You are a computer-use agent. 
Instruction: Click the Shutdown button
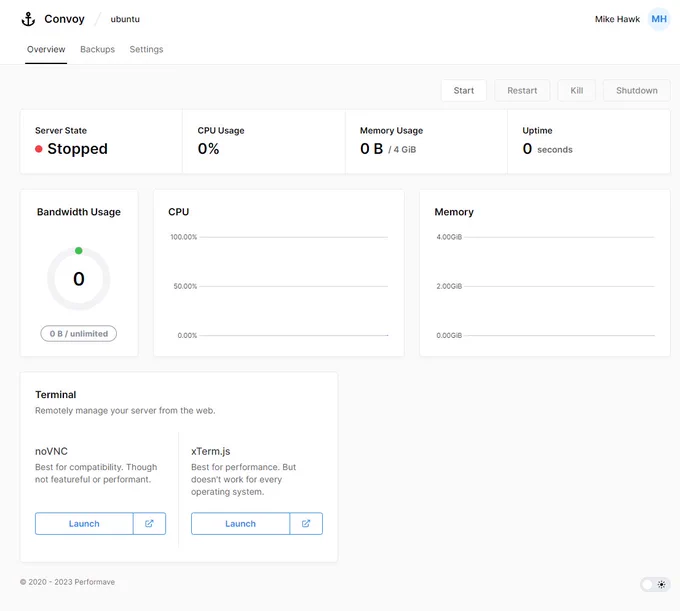[x=637, y=91]
